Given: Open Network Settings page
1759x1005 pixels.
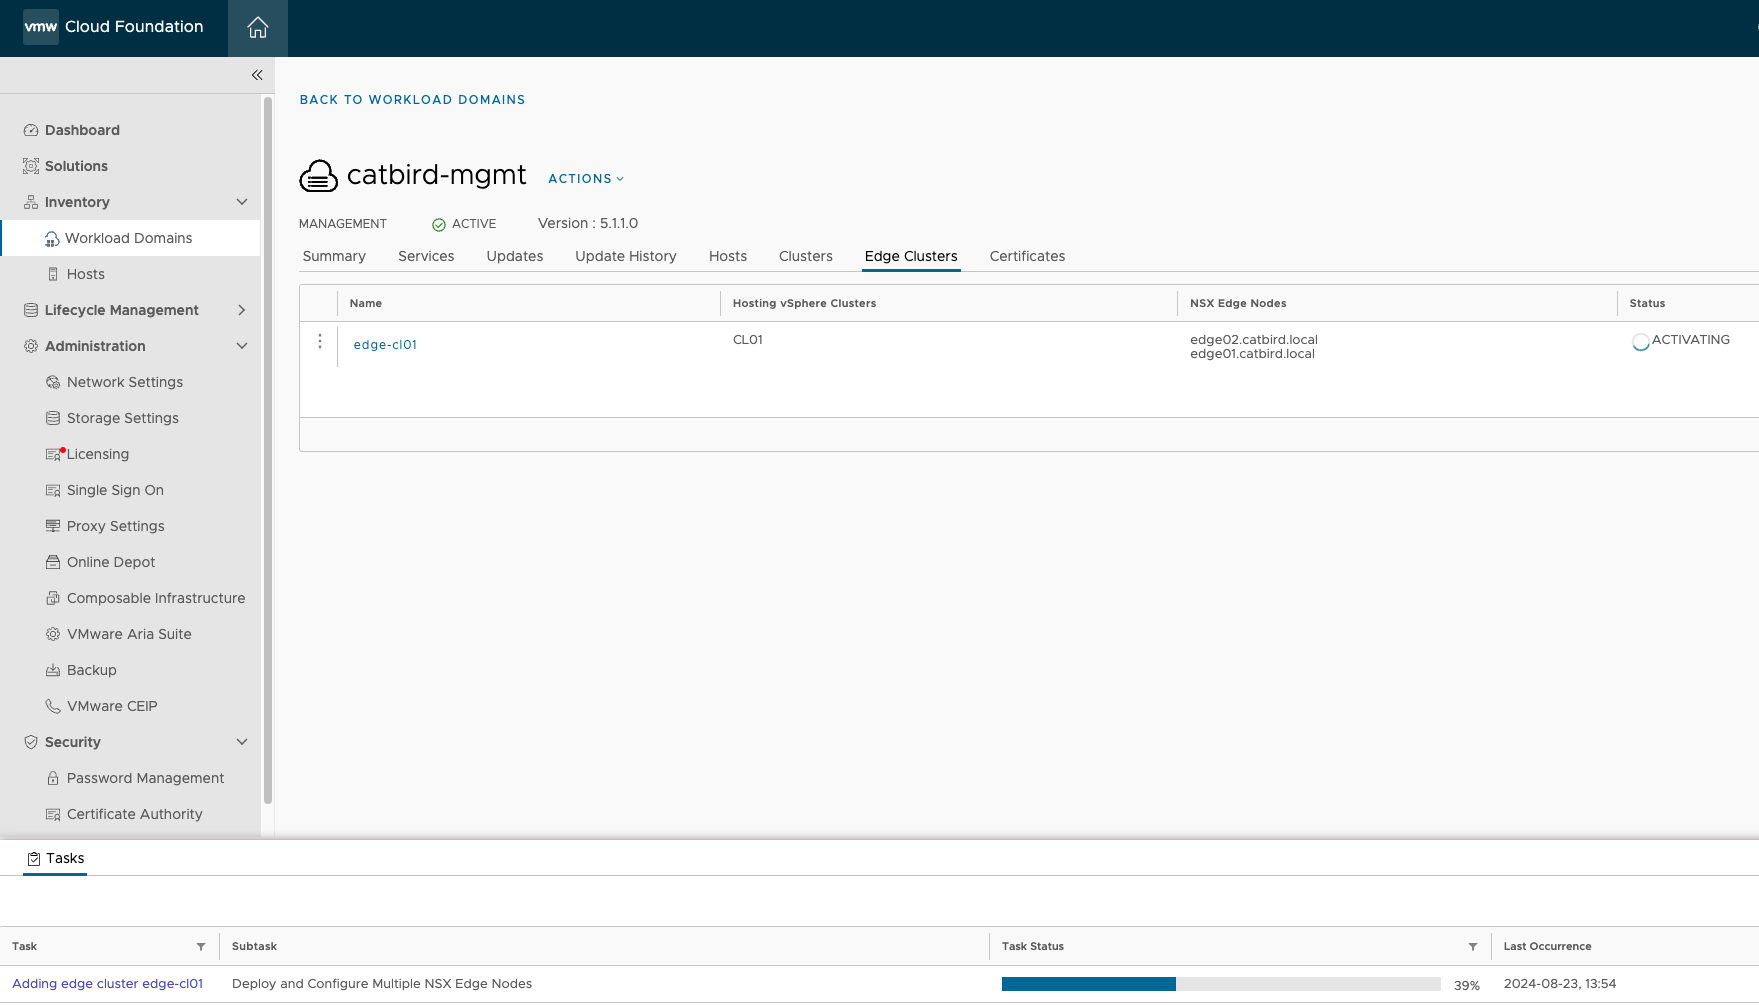Looking at the screenshot, I should (x=125, y=382).
